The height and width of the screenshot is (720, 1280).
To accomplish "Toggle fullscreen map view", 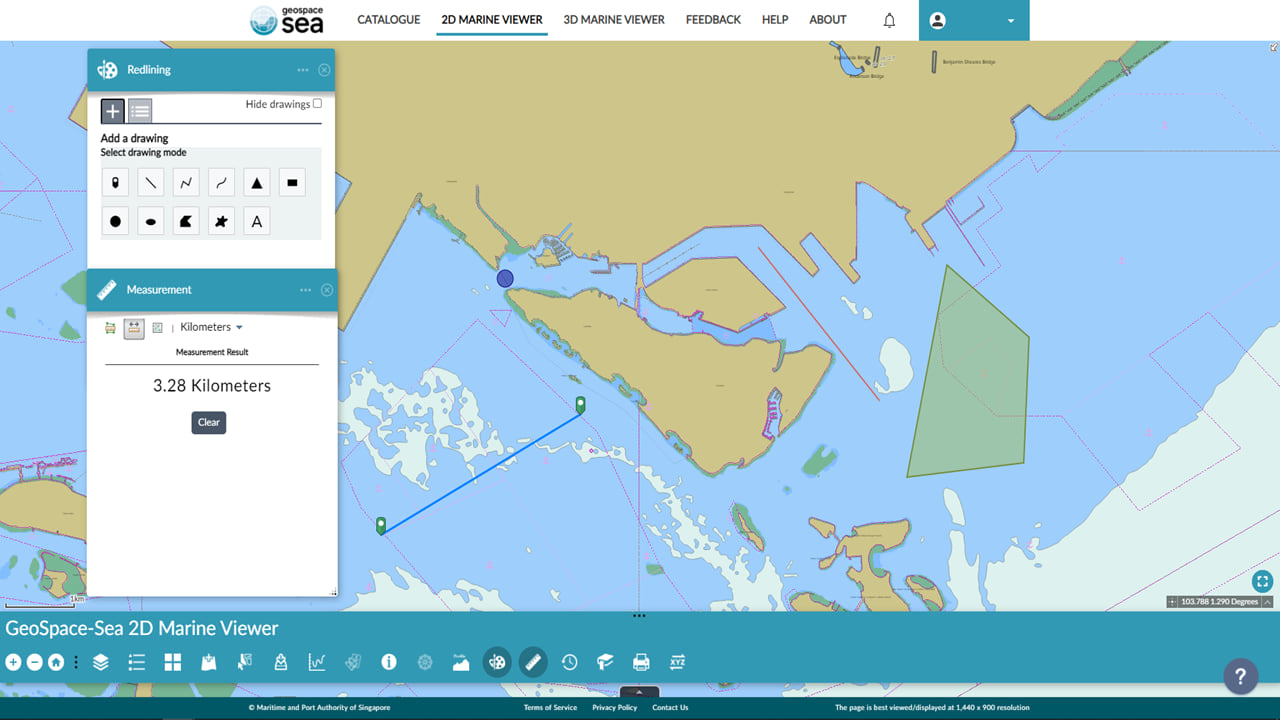I will pyautogui.click(x=1262, y=580).
